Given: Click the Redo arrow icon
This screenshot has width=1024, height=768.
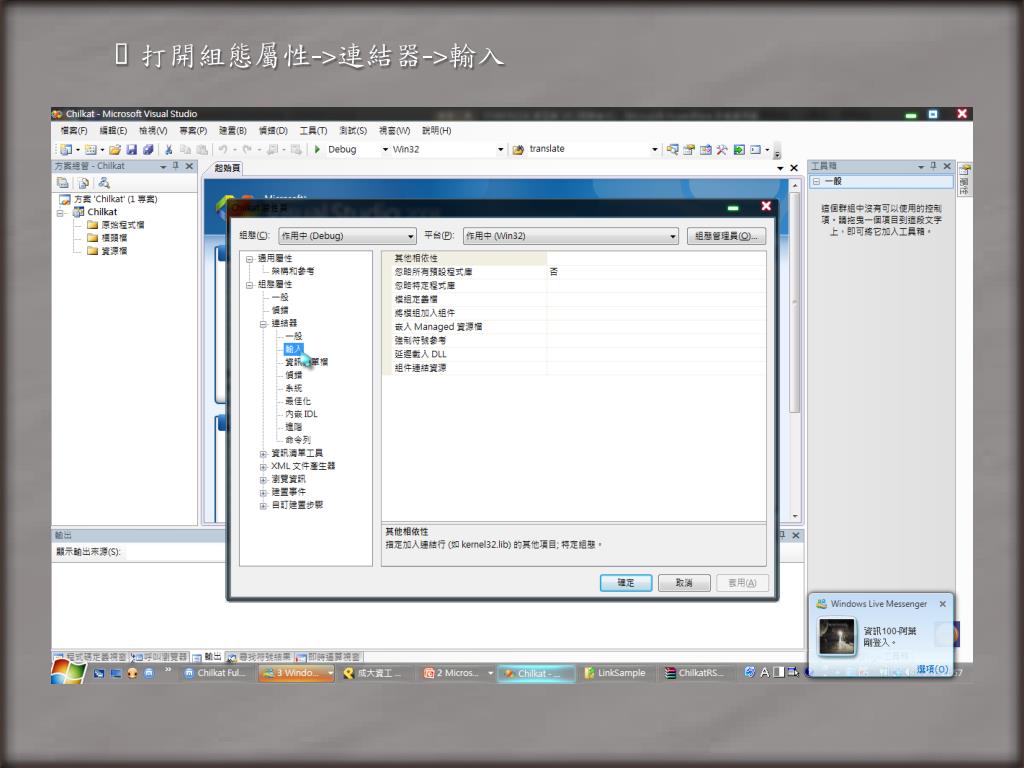Looking at the screenshot, I should click(x=247, y=150).
